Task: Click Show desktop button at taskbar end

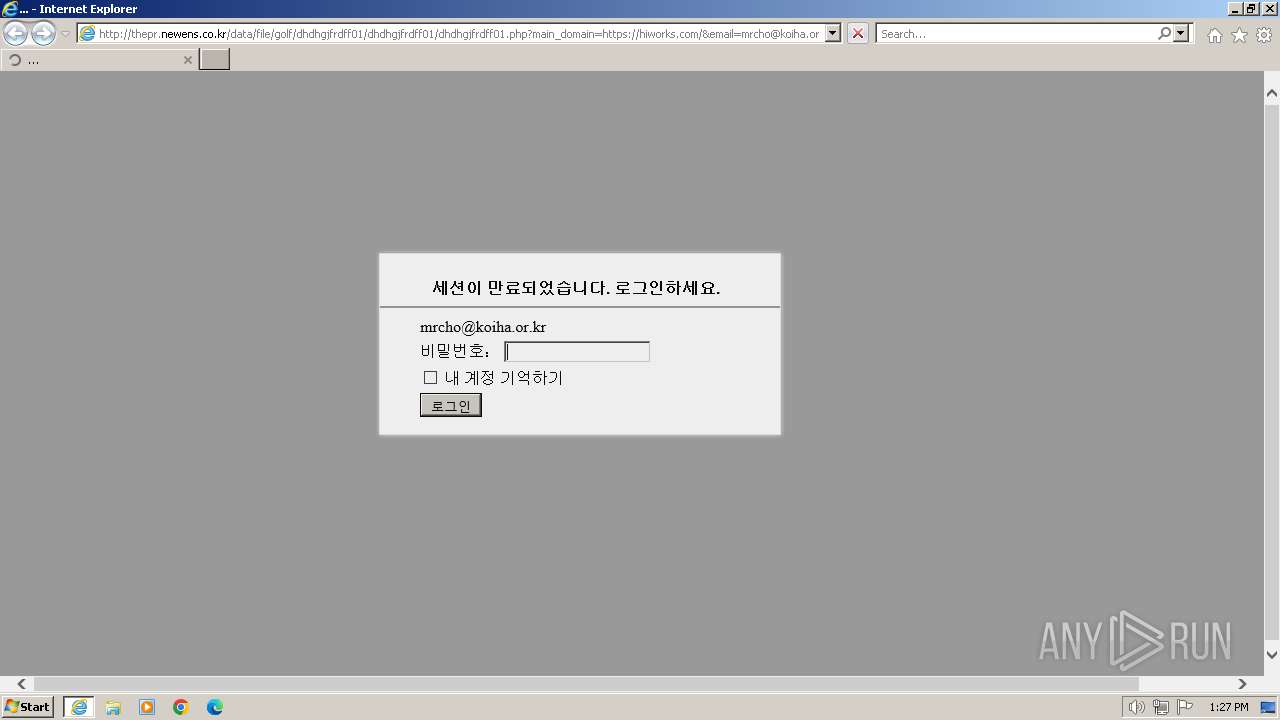Action: click(x=1269, y=708)
